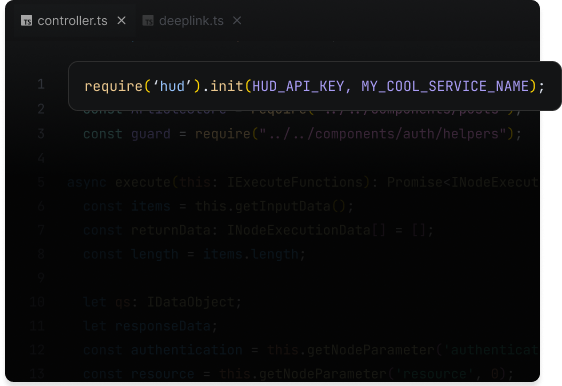The height and width of the screenshot is (386, 562).
Task: Close the controller.ts tab
Action: tap(122, 20)
